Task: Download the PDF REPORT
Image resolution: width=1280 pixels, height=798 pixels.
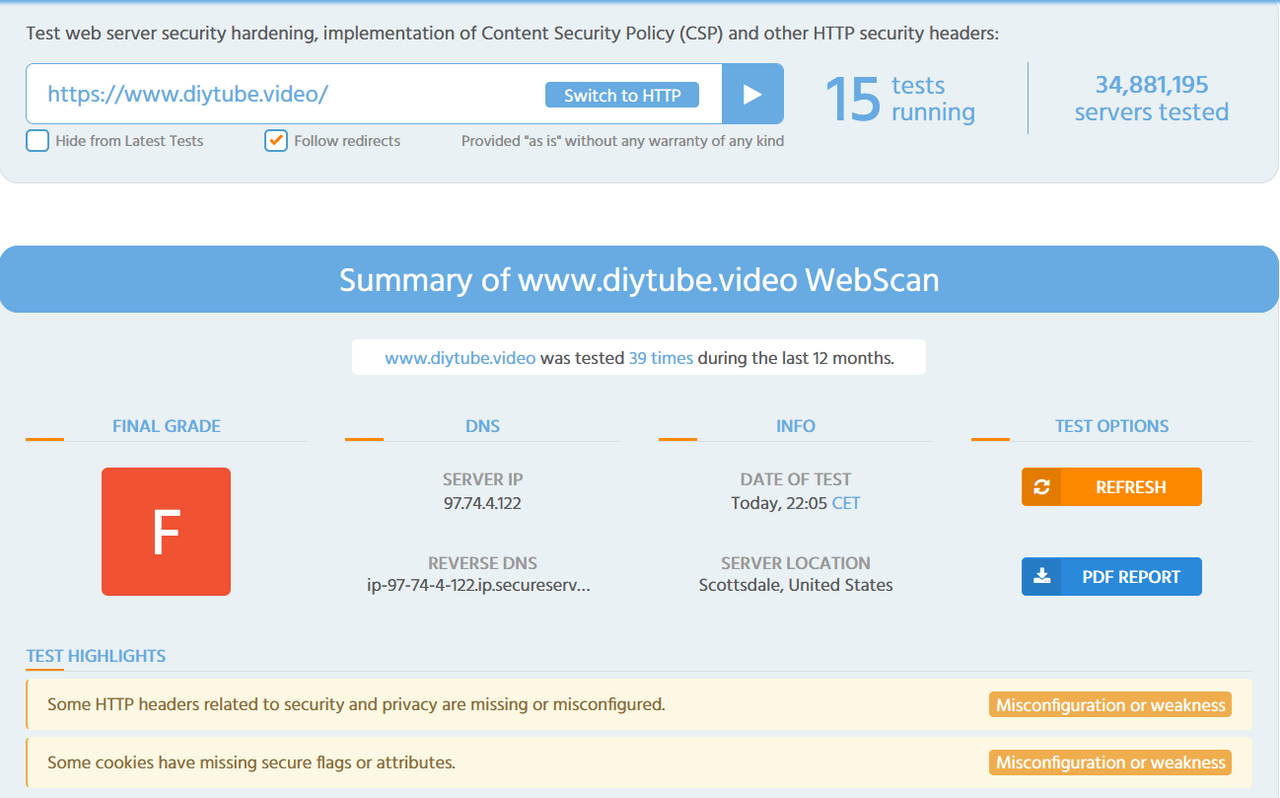Action: pyautogui.click(x=1112, y=576)
